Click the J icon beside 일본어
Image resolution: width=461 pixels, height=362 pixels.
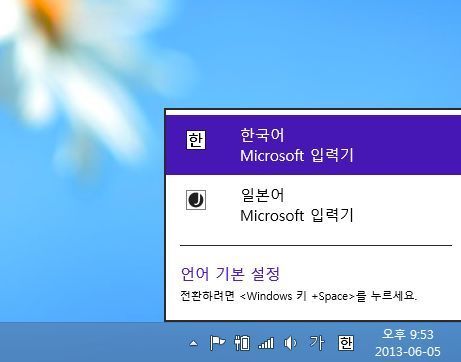[196, 200]
